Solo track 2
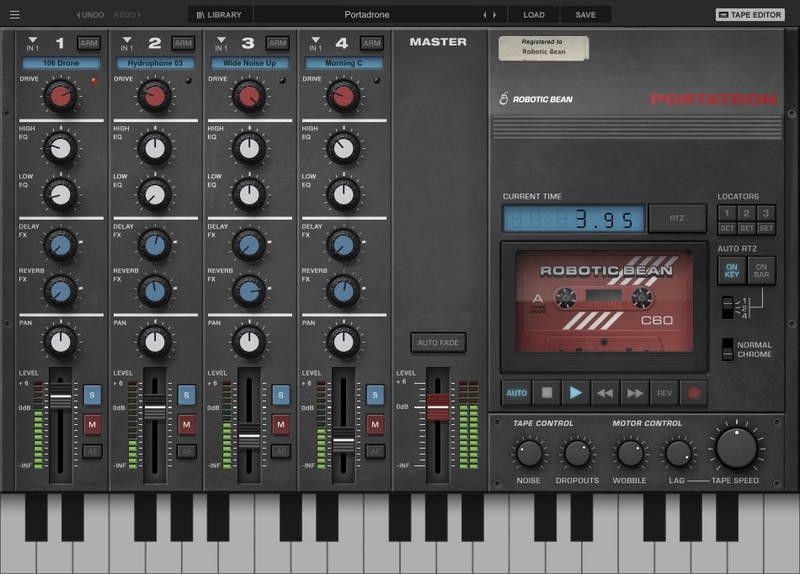This screenshot has height=574, width=800. (187, 395)
